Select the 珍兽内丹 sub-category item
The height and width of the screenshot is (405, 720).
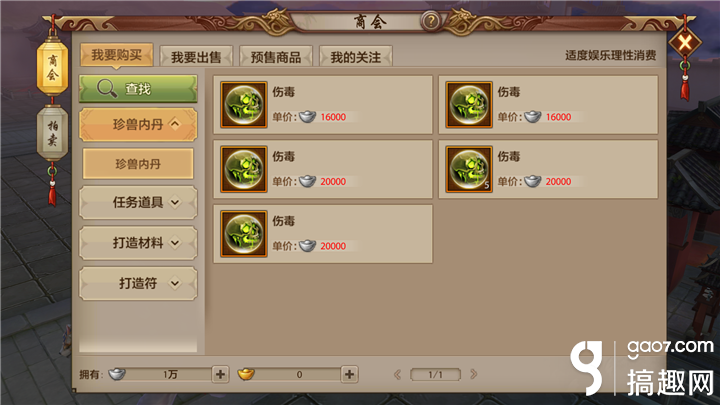click(138, 163)
